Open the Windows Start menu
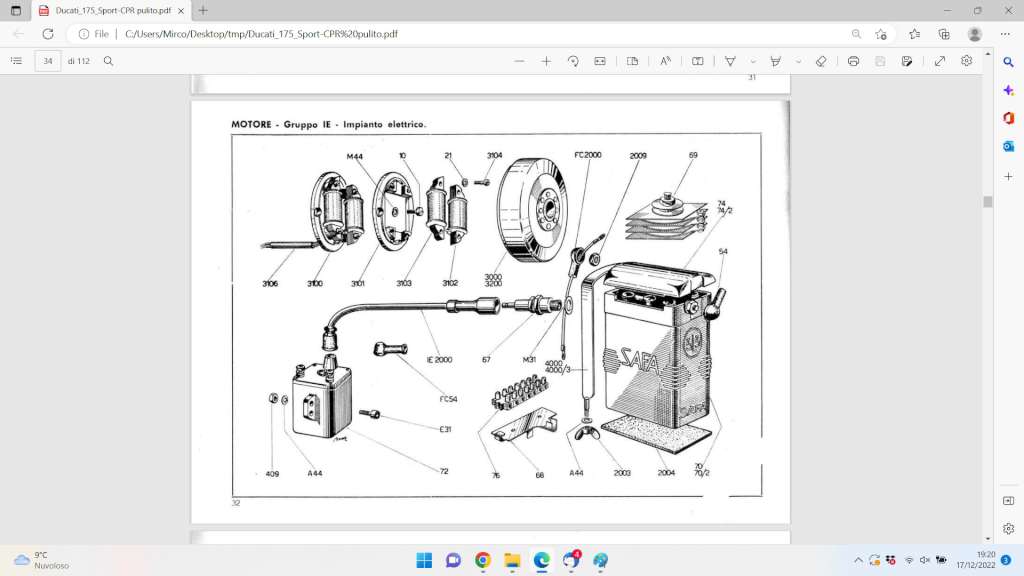The width and height of the screenshot is (1024, 576). [424, 560]
